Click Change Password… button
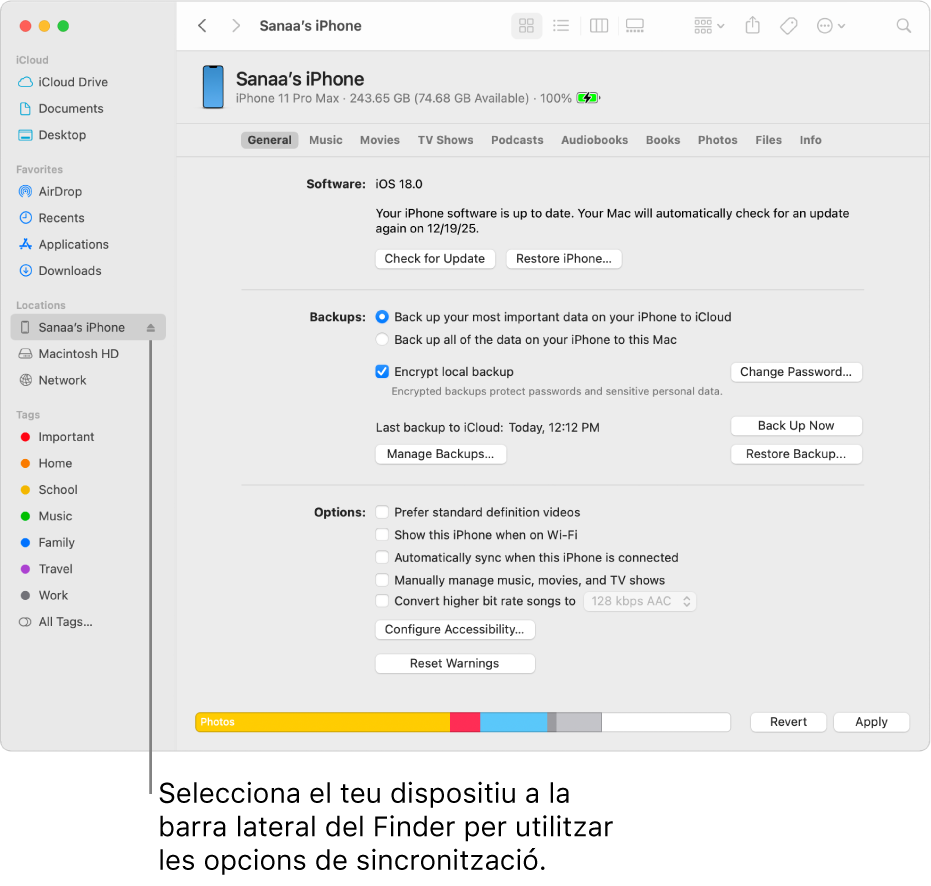 tap(796, 372)
